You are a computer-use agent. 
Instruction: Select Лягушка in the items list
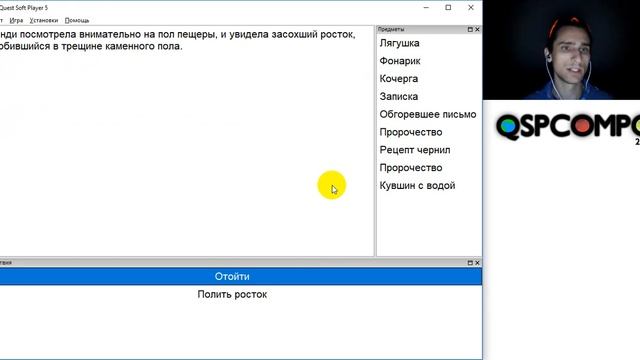[x=399, y=43]
